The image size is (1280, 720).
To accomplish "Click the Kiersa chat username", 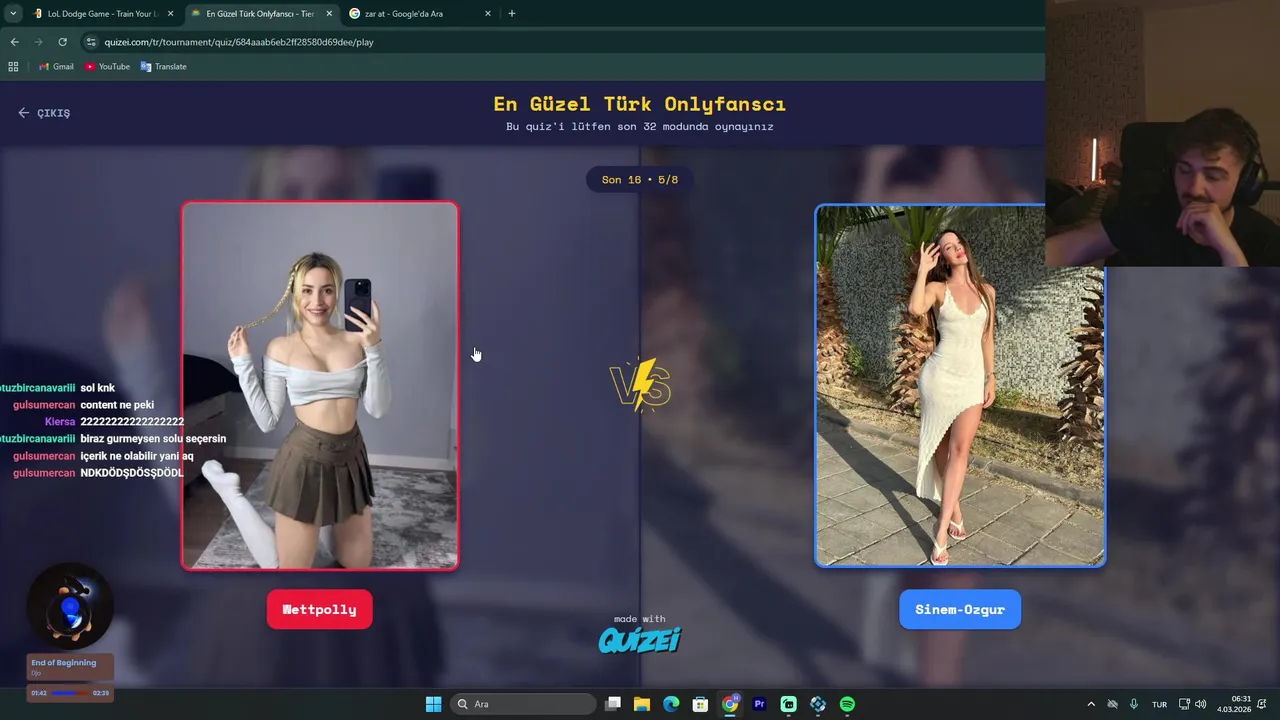I will coord(60,422).
